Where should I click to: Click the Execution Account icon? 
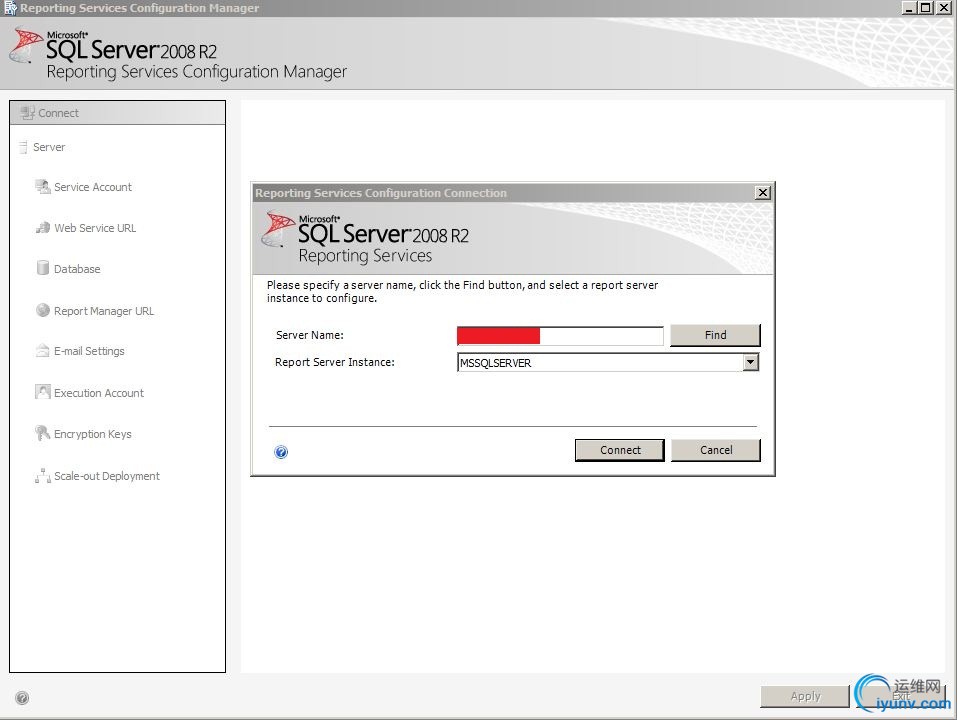click(43, 392)
